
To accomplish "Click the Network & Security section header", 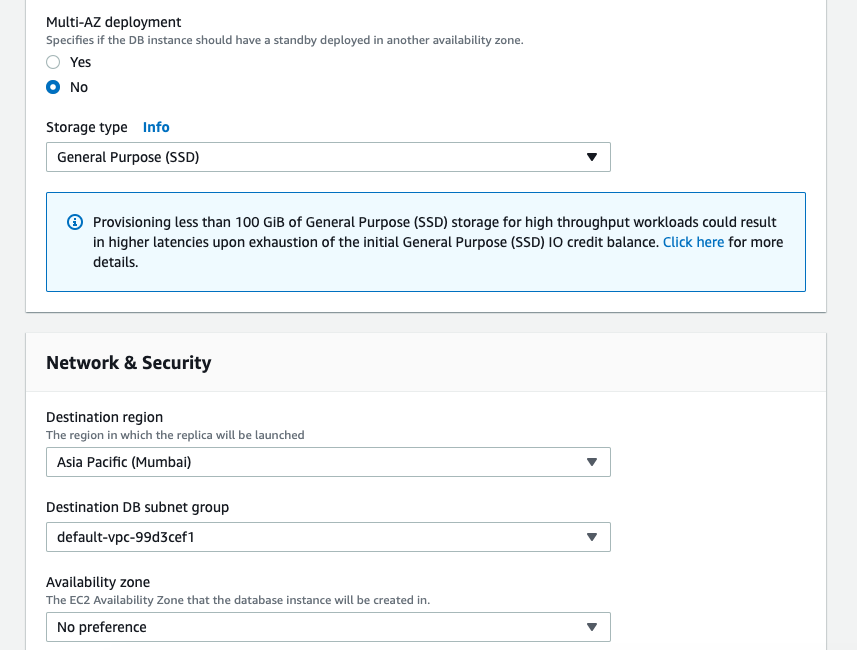I will click(128, 362).
